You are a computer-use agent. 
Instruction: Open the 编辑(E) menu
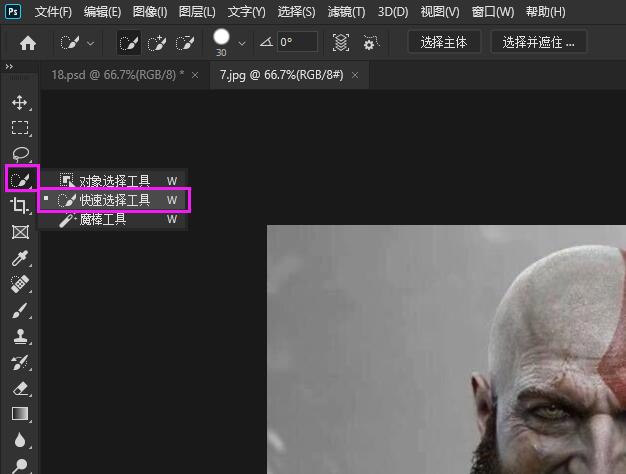pyautogui.click(x=102, y=12)
